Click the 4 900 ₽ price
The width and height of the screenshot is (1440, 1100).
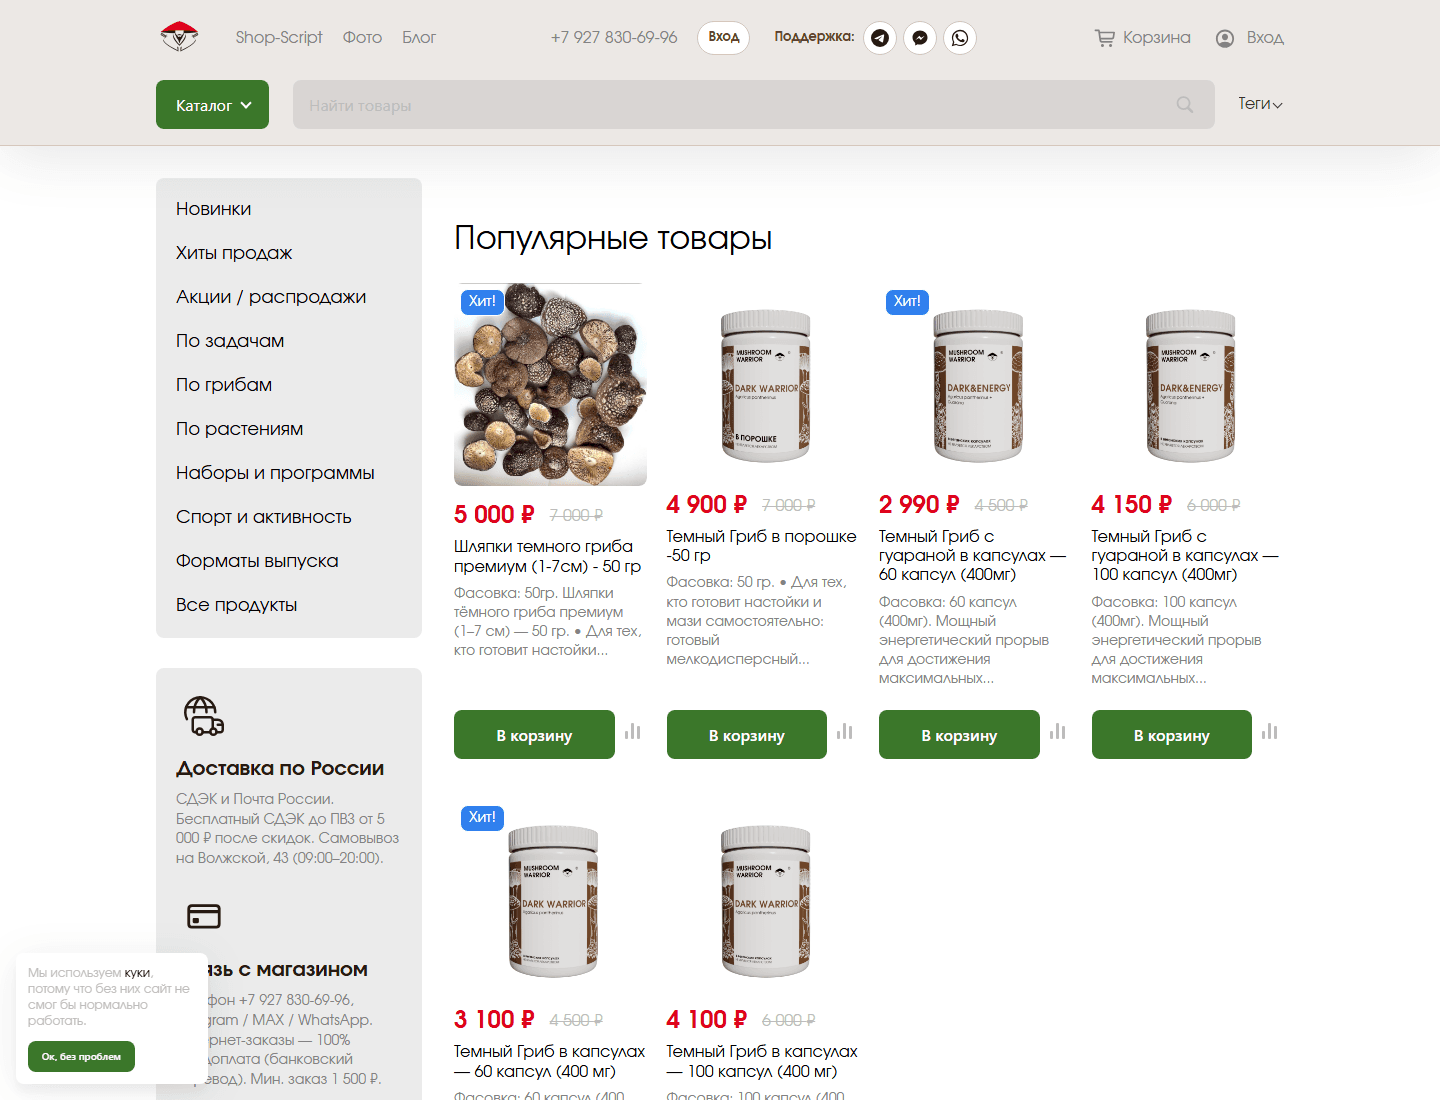707,504
